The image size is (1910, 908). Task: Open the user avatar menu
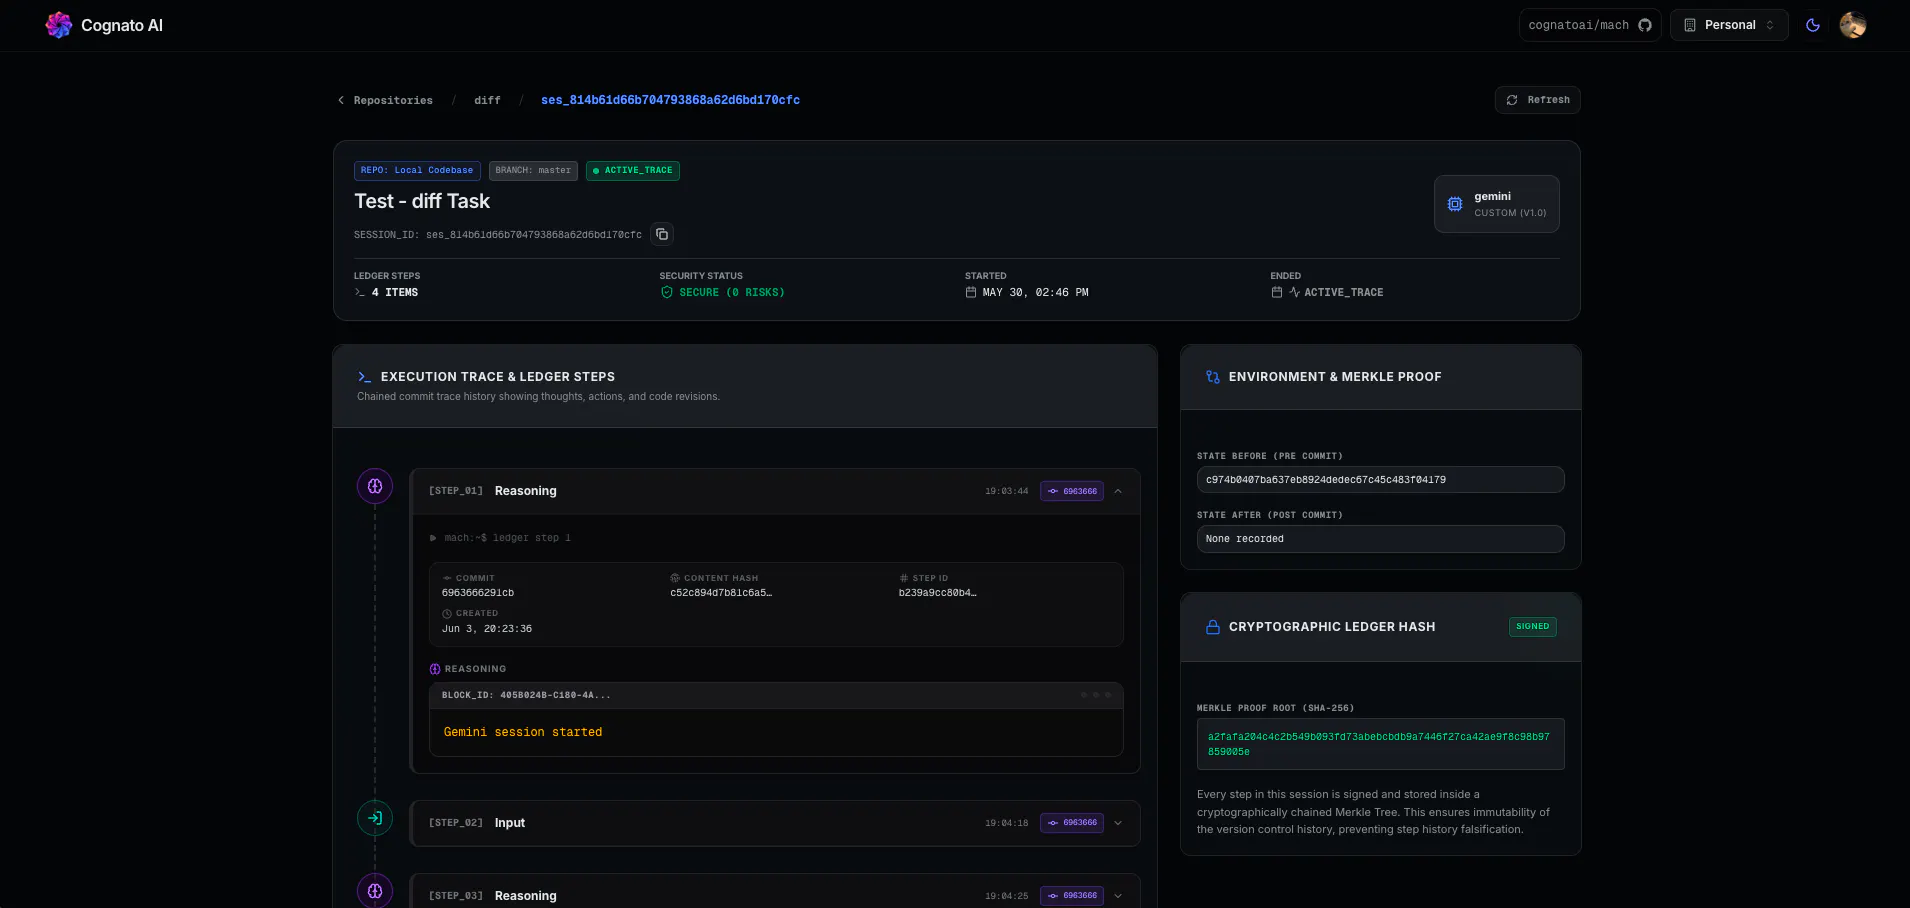(1853, 25)
